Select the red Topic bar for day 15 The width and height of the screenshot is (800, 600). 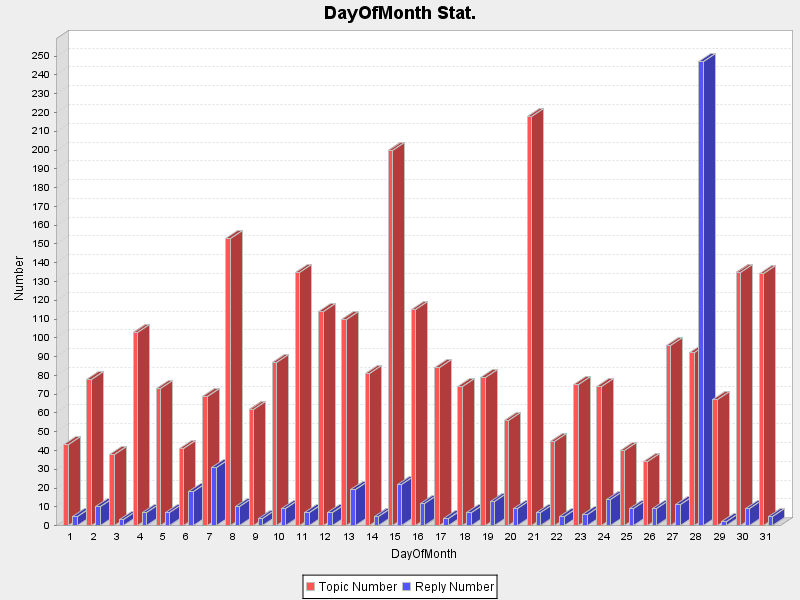point(395,337)
